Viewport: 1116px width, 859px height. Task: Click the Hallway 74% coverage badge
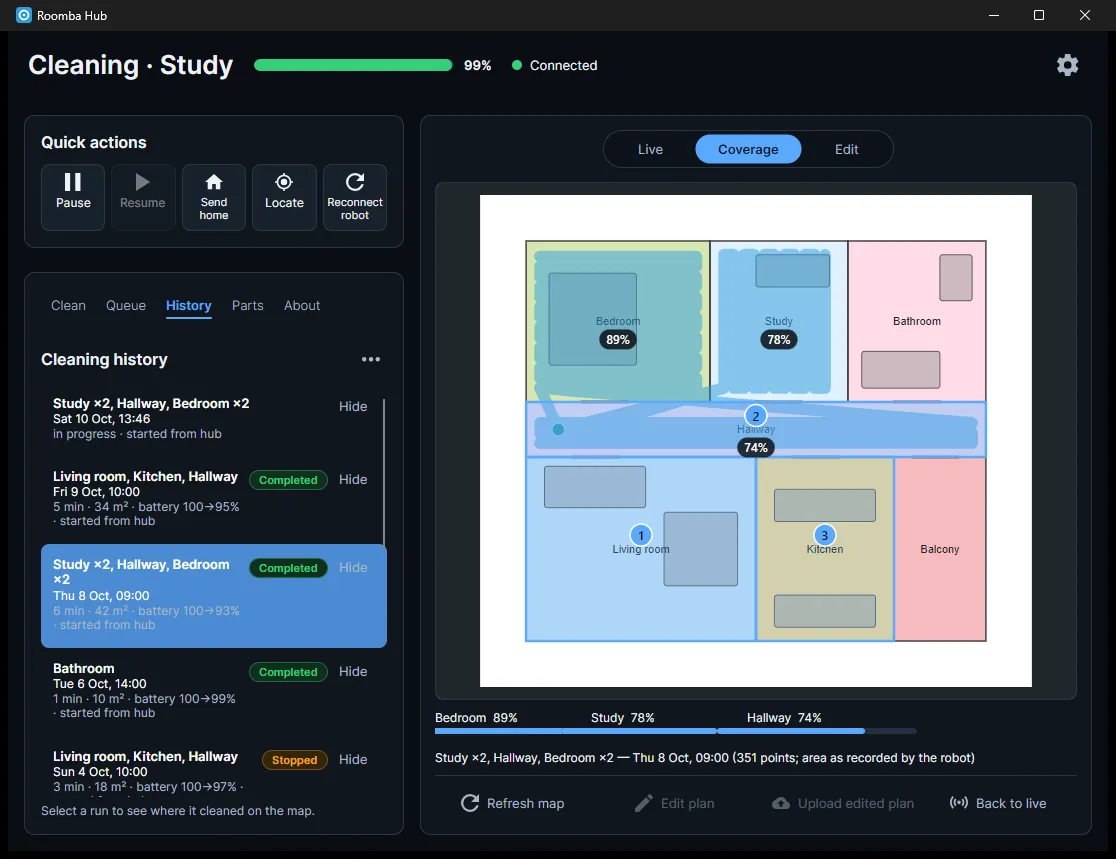coord(756,448)
